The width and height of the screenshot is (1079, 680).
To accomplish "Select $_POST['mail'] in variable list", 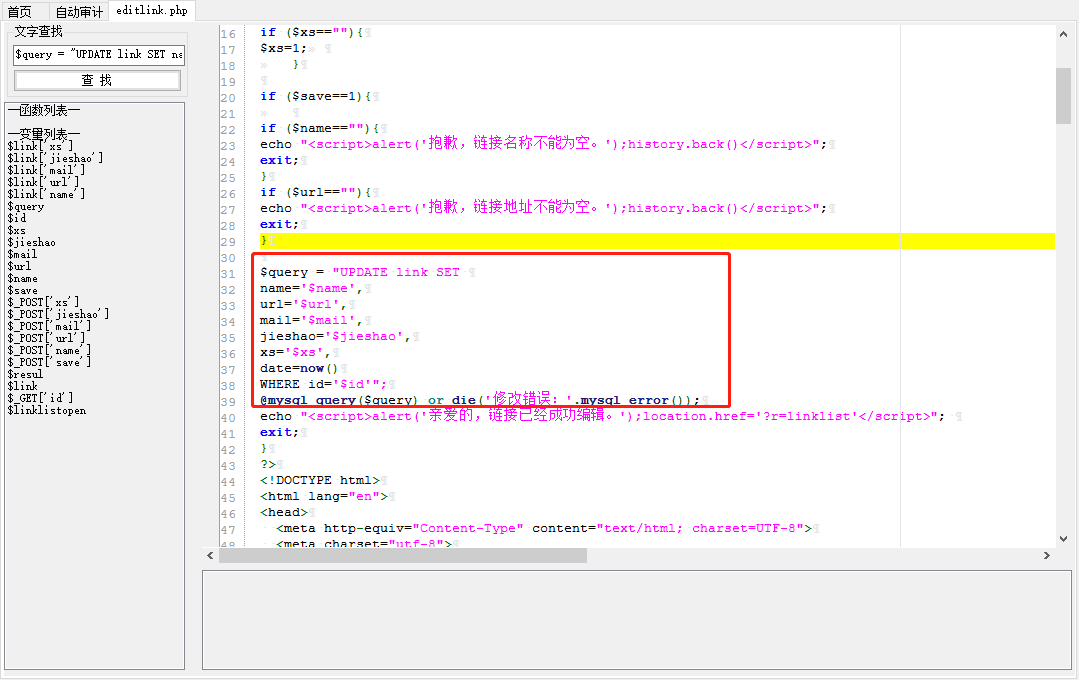I will (x=49, y=326).
